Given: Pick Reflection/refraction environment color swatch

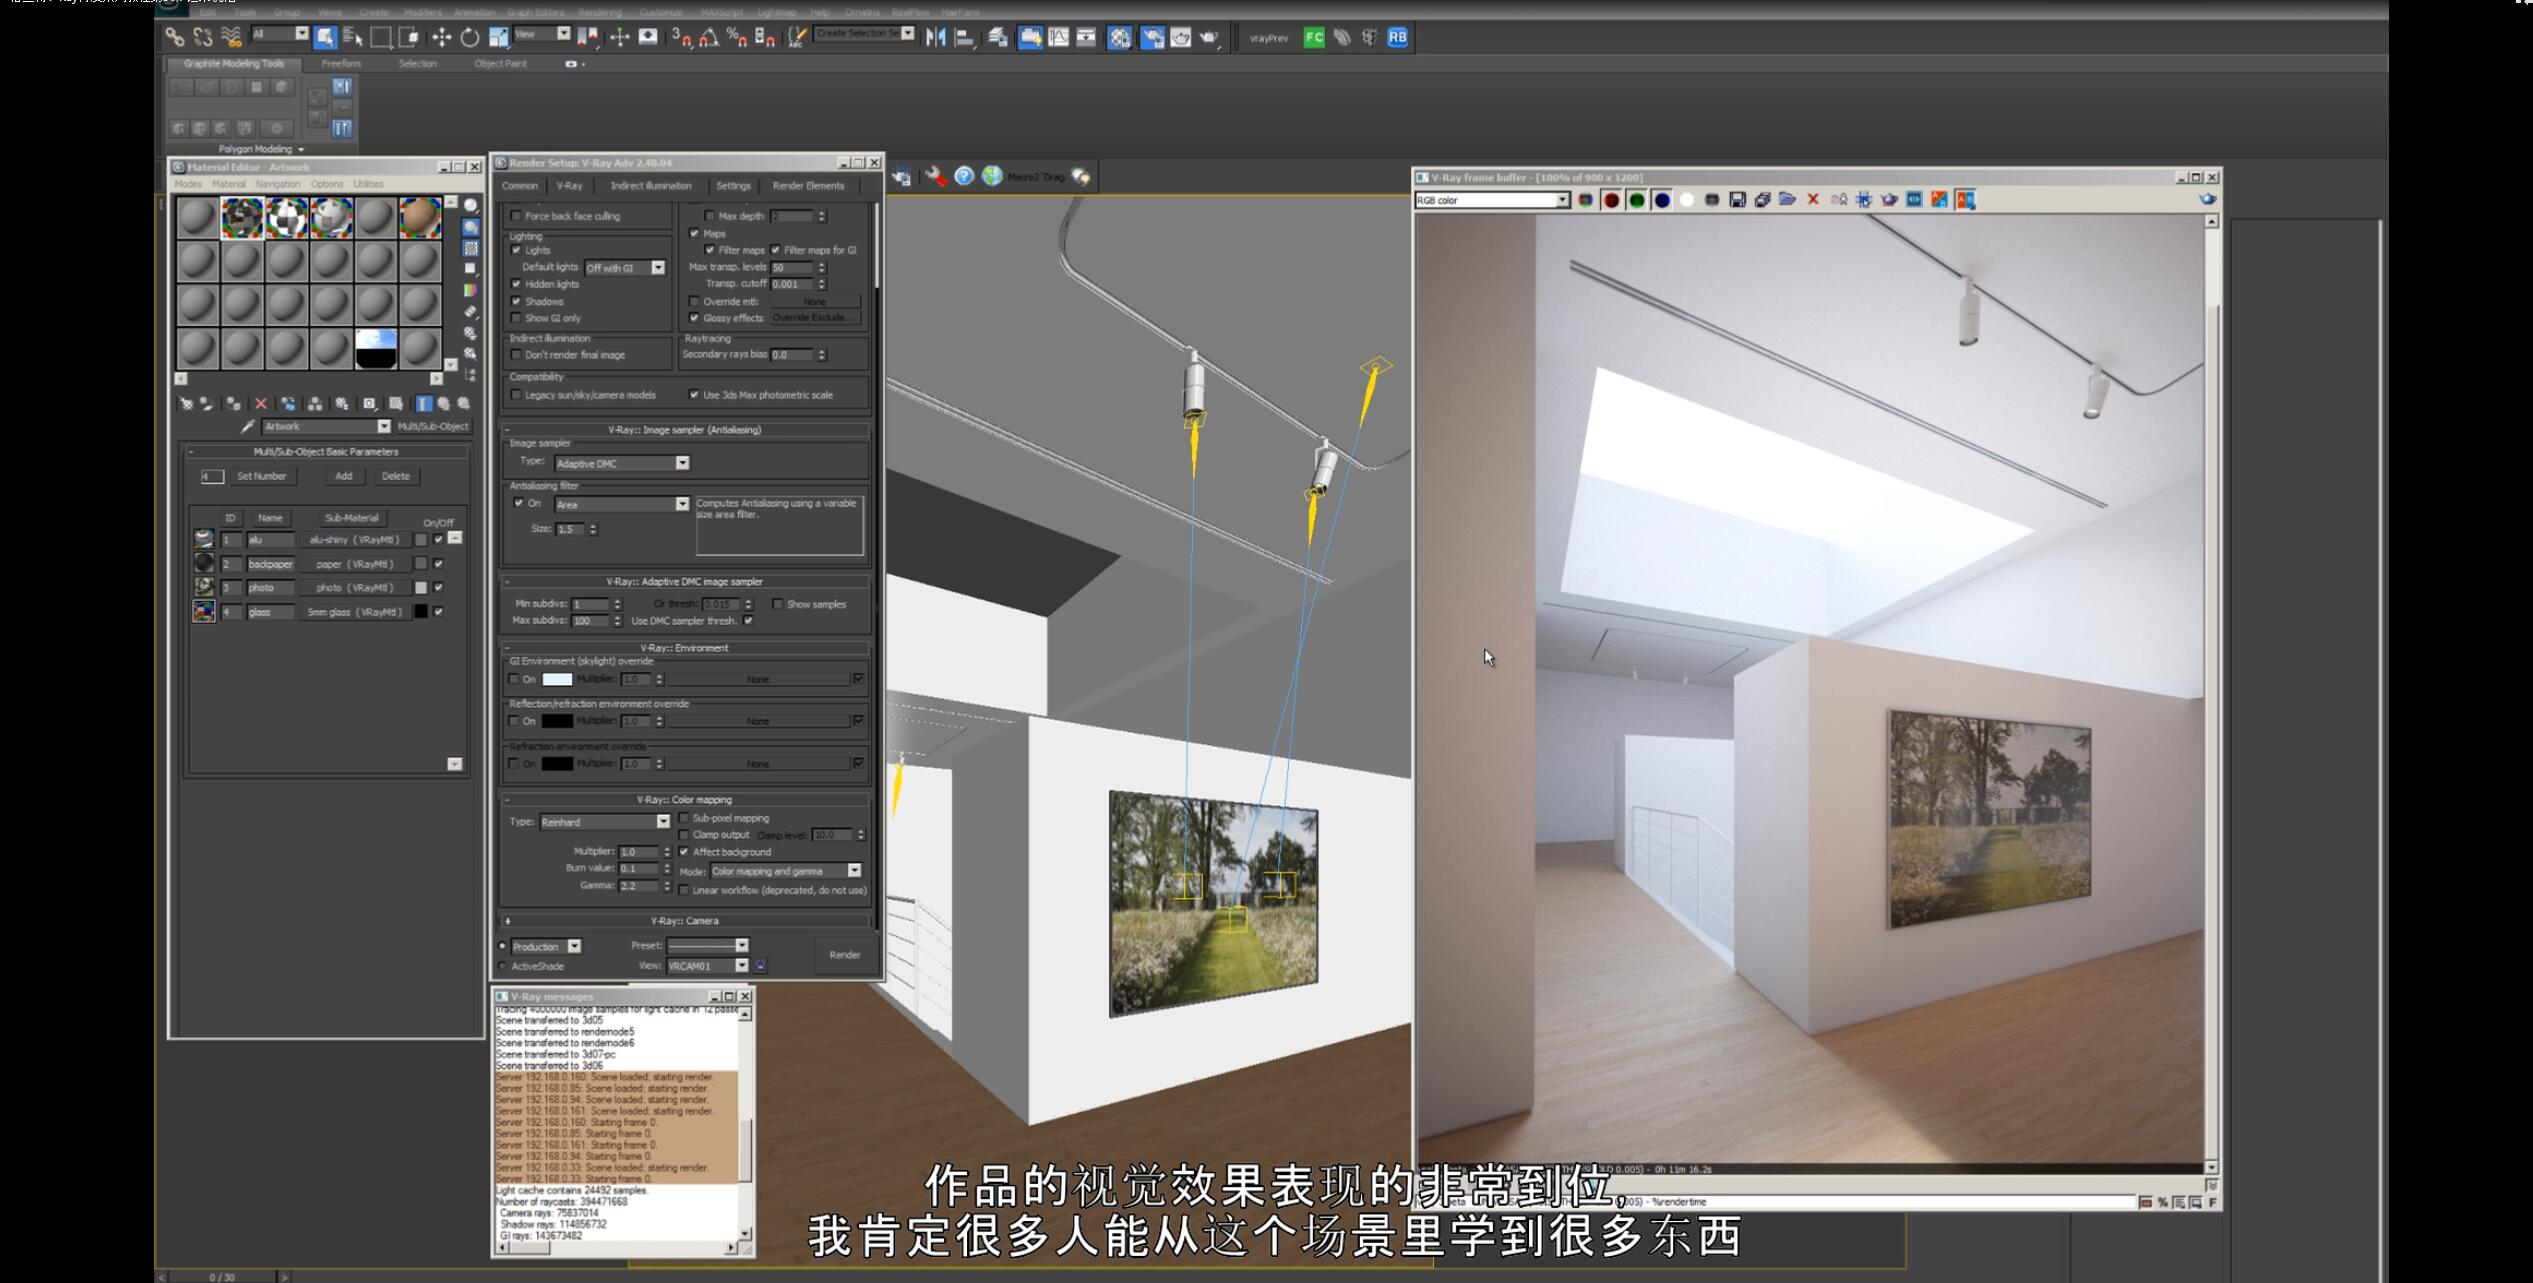Looking at the screenshot, I should point(557,721).
